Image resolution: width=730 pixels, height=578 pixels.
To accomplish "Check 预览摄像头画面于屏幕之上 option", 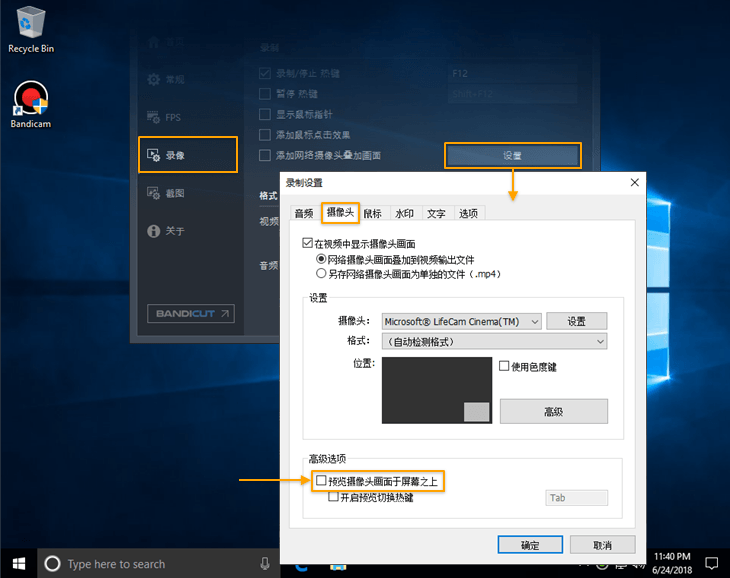I will point(321,480).
